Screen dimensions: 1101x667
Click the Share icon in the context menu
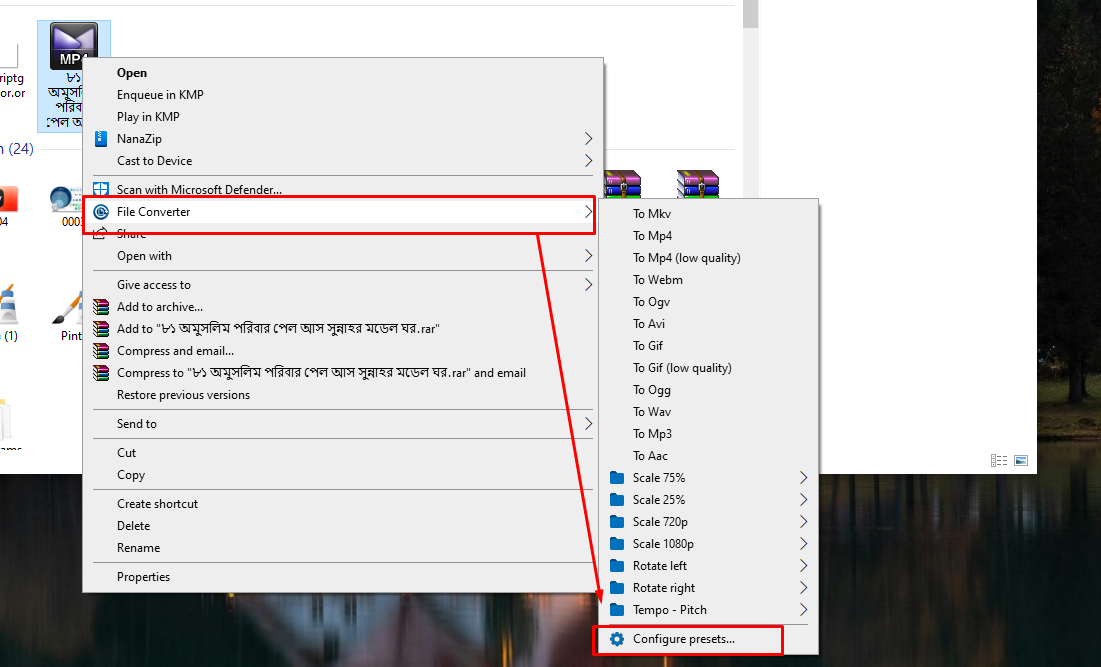[101, 233]
